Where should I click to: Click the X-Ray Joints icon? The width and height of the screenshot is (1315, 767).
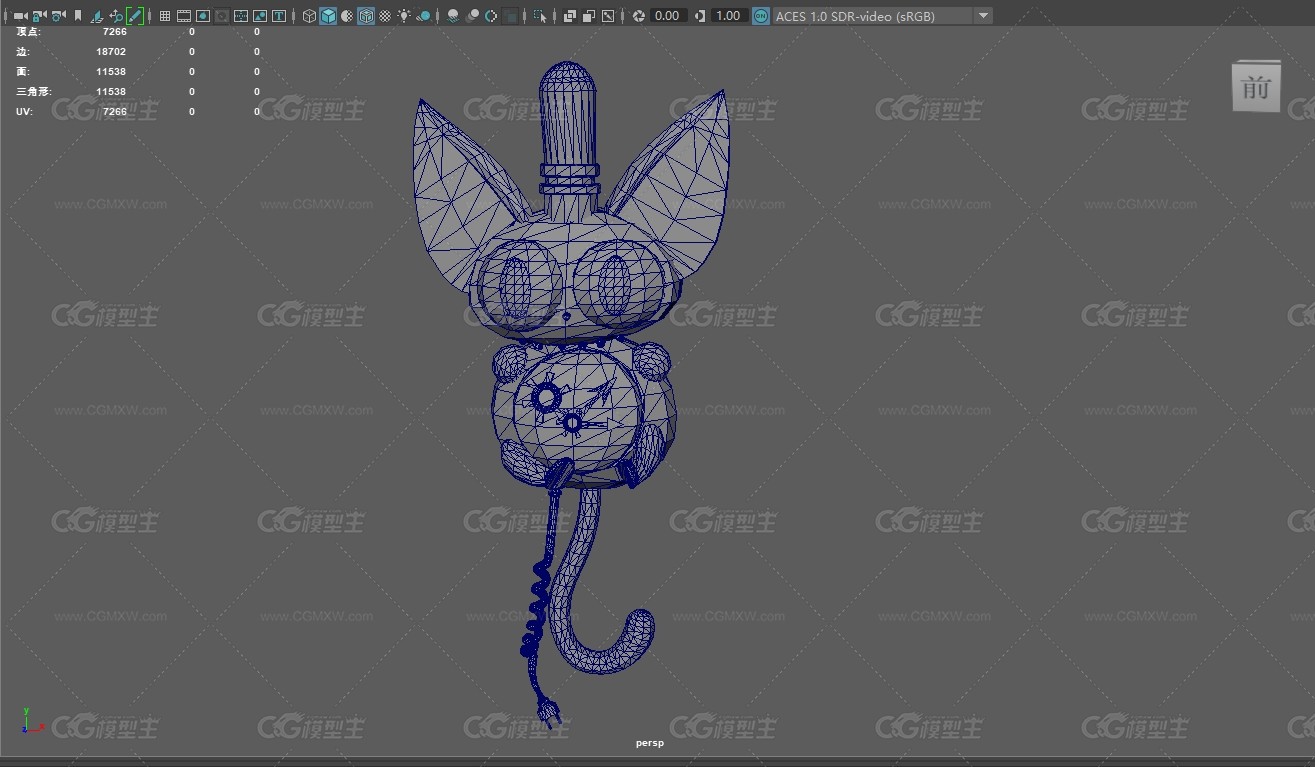pyautogui.click(x=607, y=16)
